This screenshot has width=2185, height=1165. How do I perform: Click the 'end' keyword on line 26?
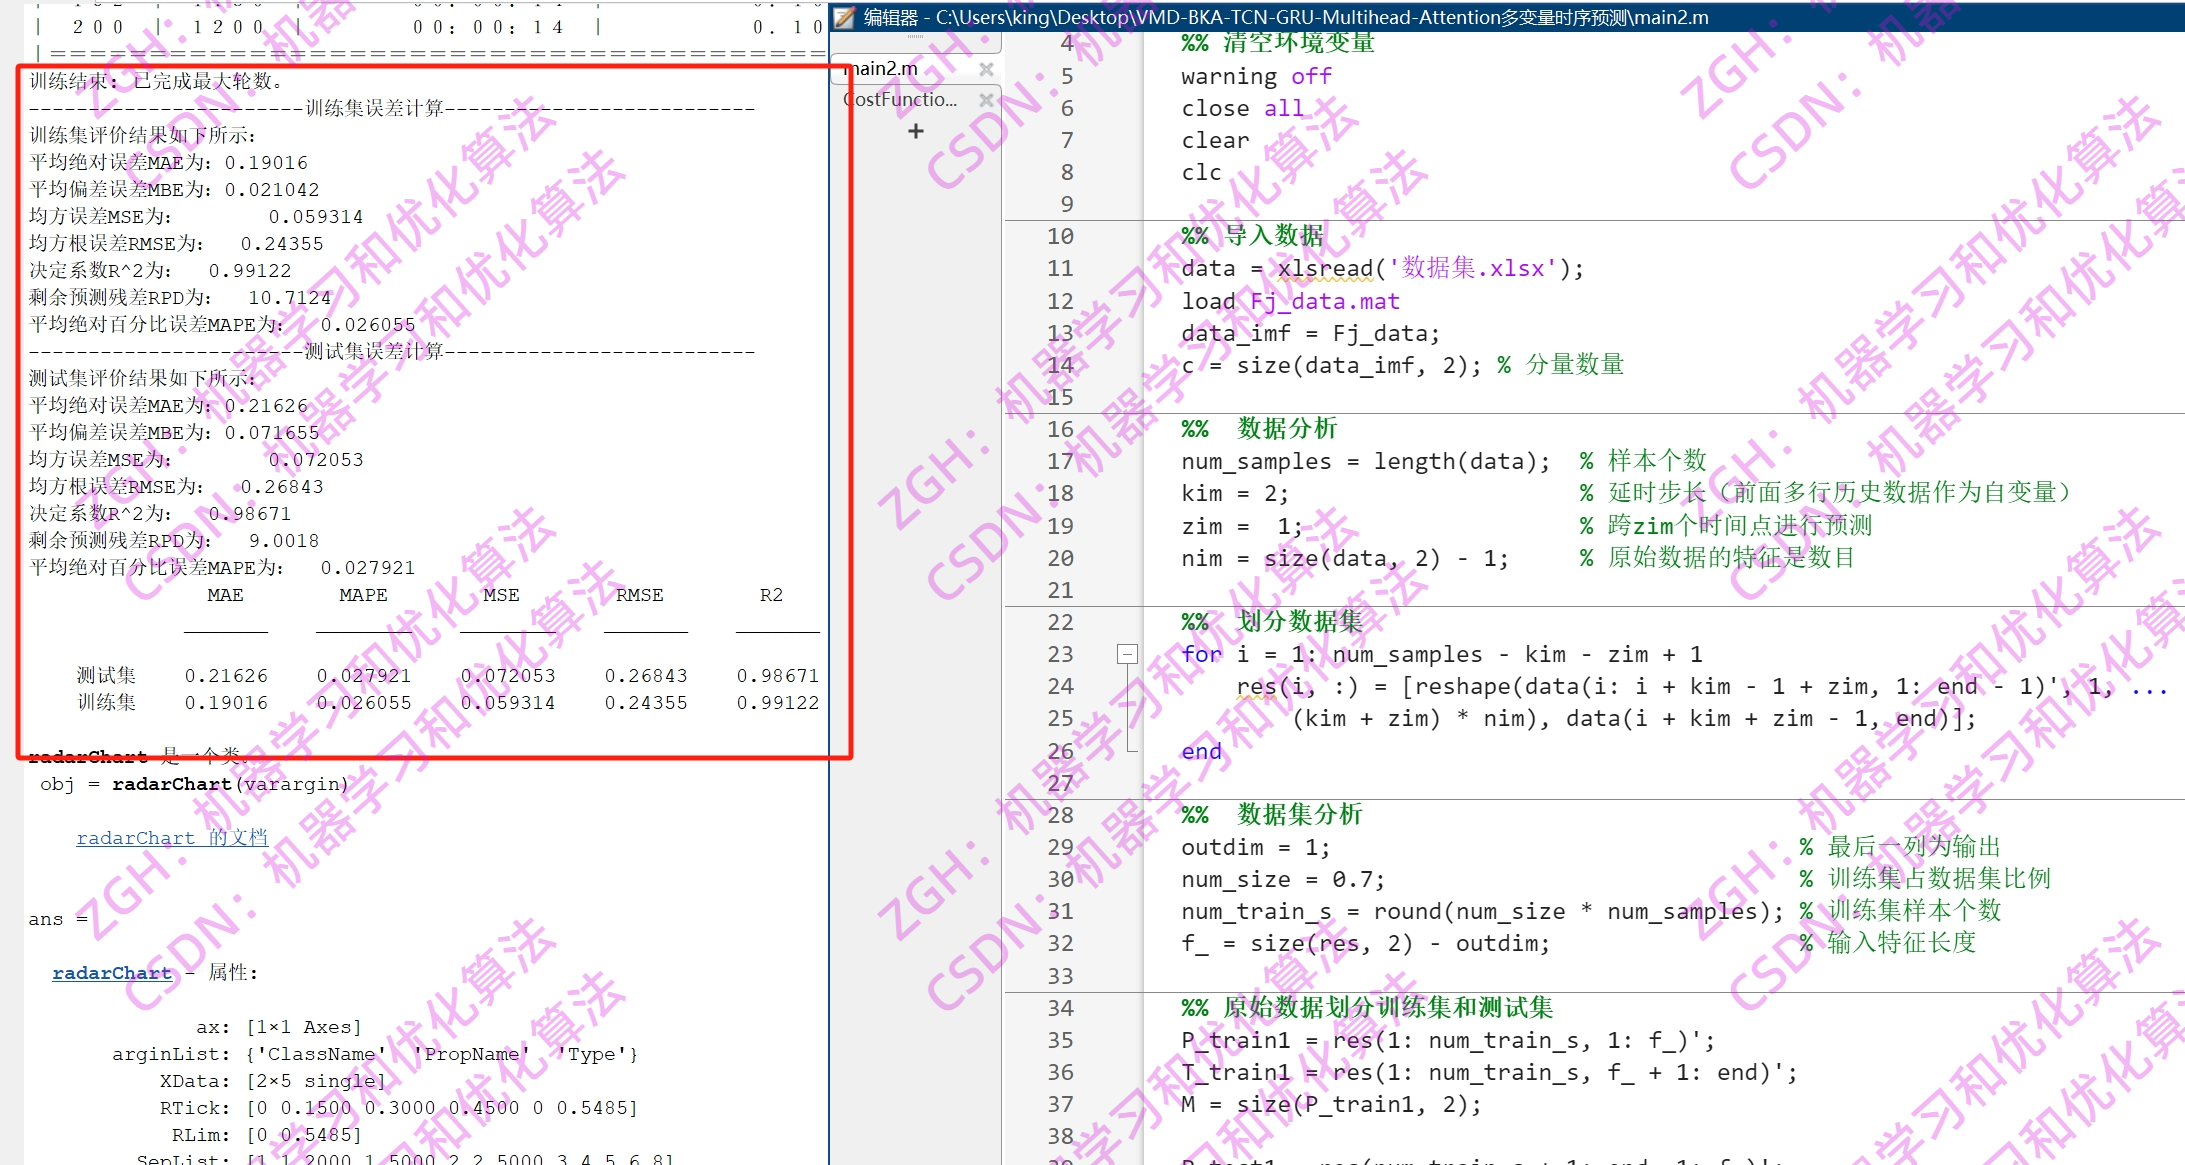[1201, 751]
